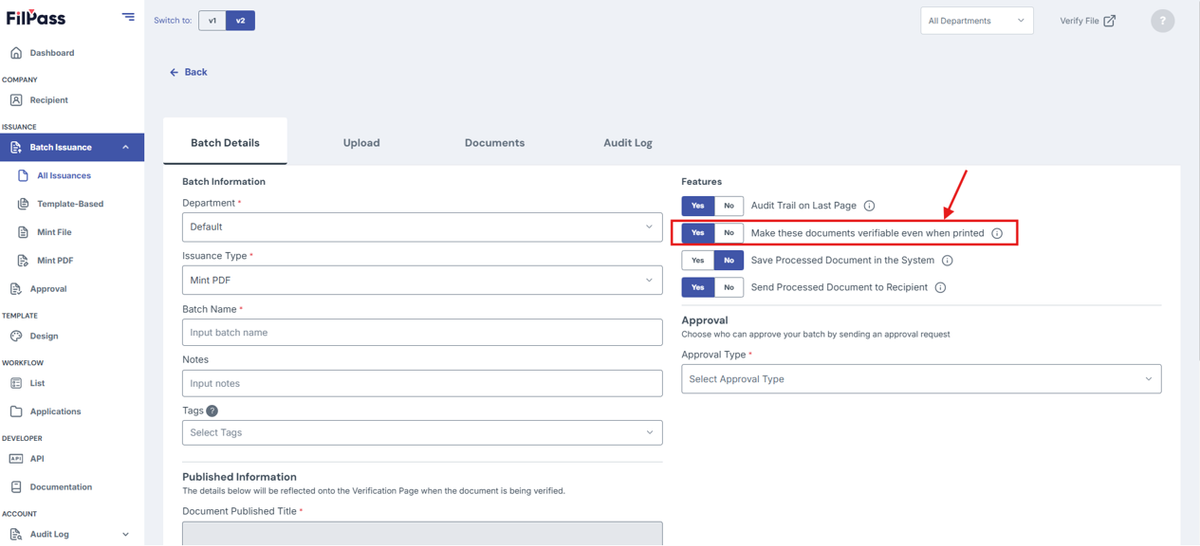This screenshot has height=546, width=1200.
Task: Open the help question mark icon
Action: click(1162, 21)
